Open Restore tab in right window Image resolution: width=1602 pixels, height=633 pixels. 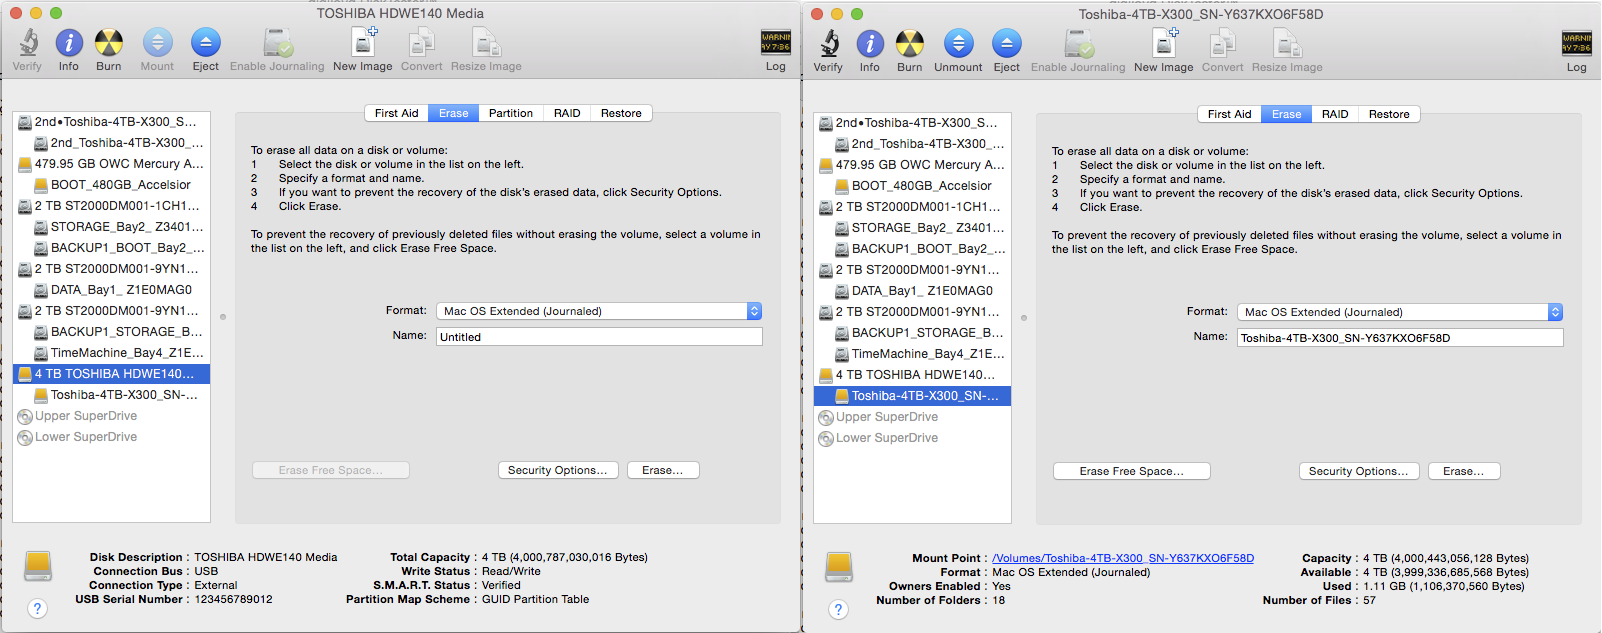(x=1389, y=114)
